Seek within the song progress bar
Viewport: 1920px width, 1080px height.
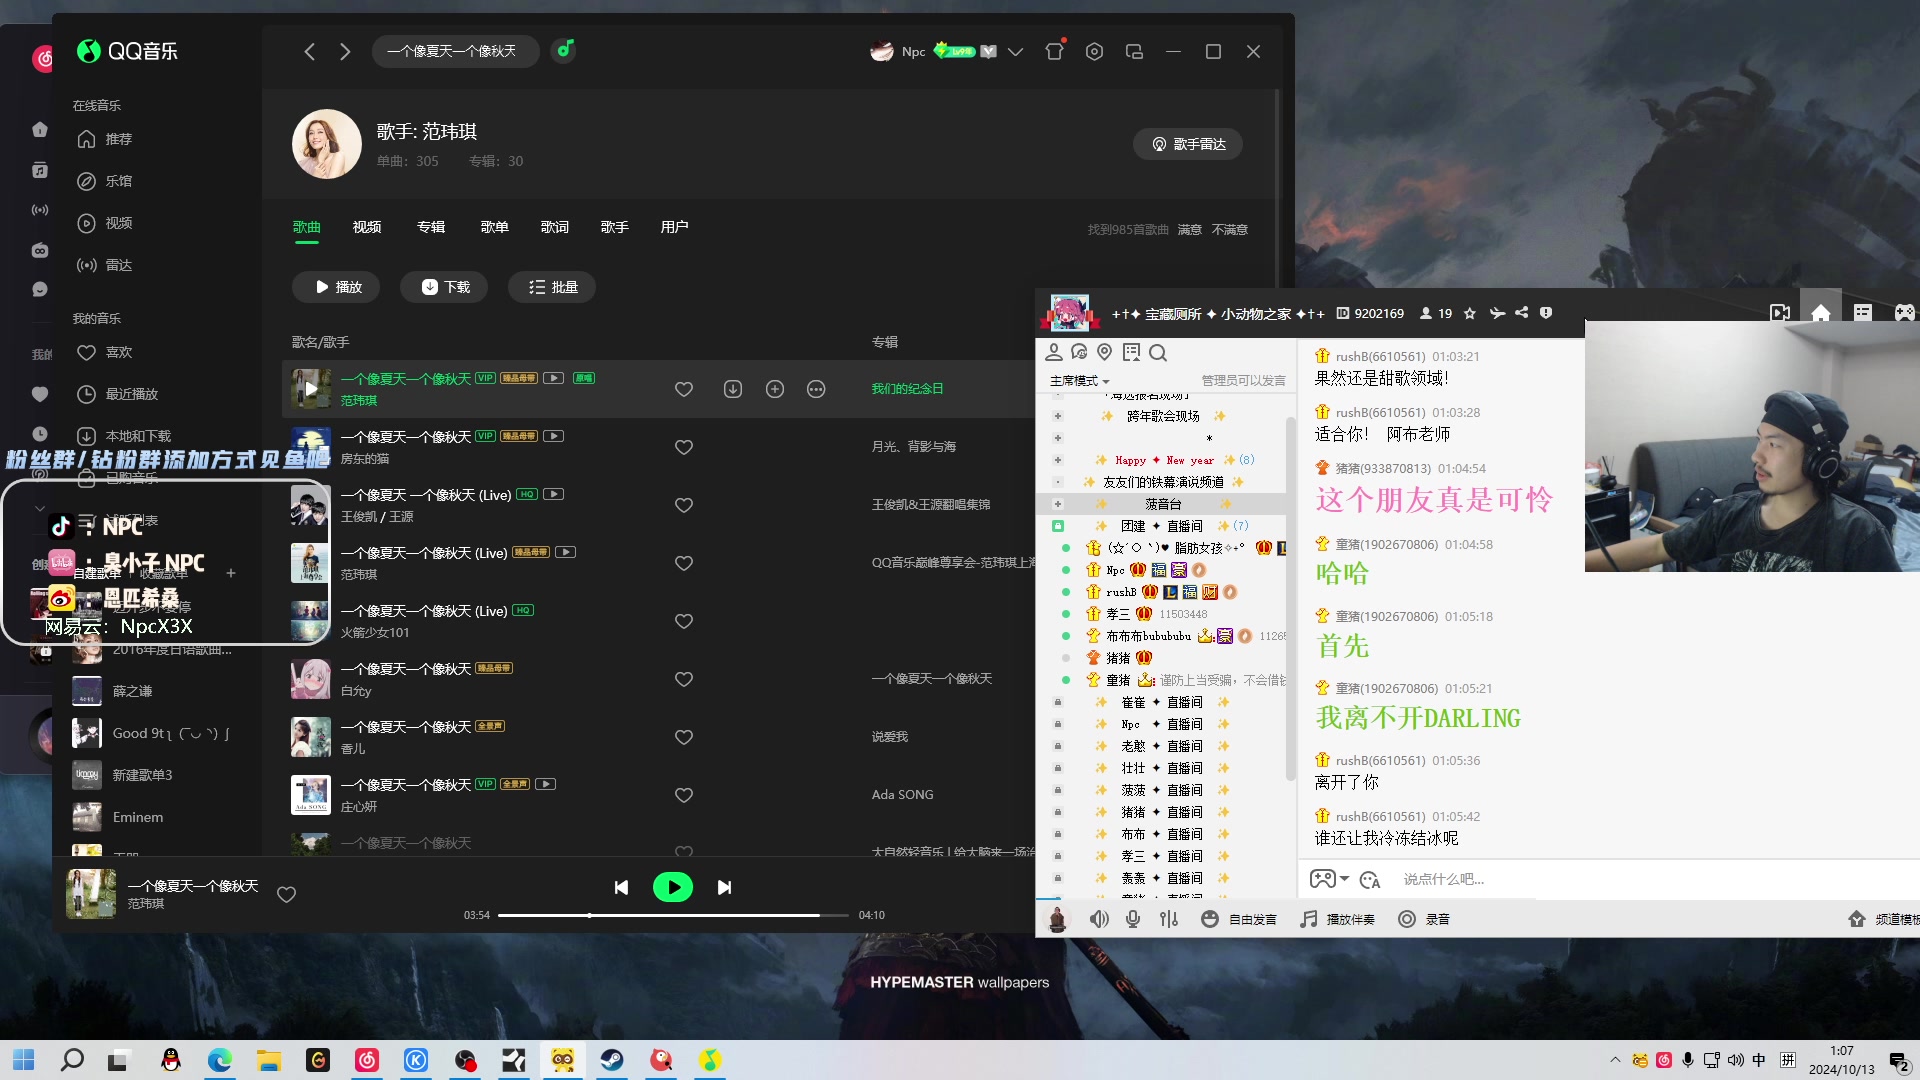coord(673,915)
